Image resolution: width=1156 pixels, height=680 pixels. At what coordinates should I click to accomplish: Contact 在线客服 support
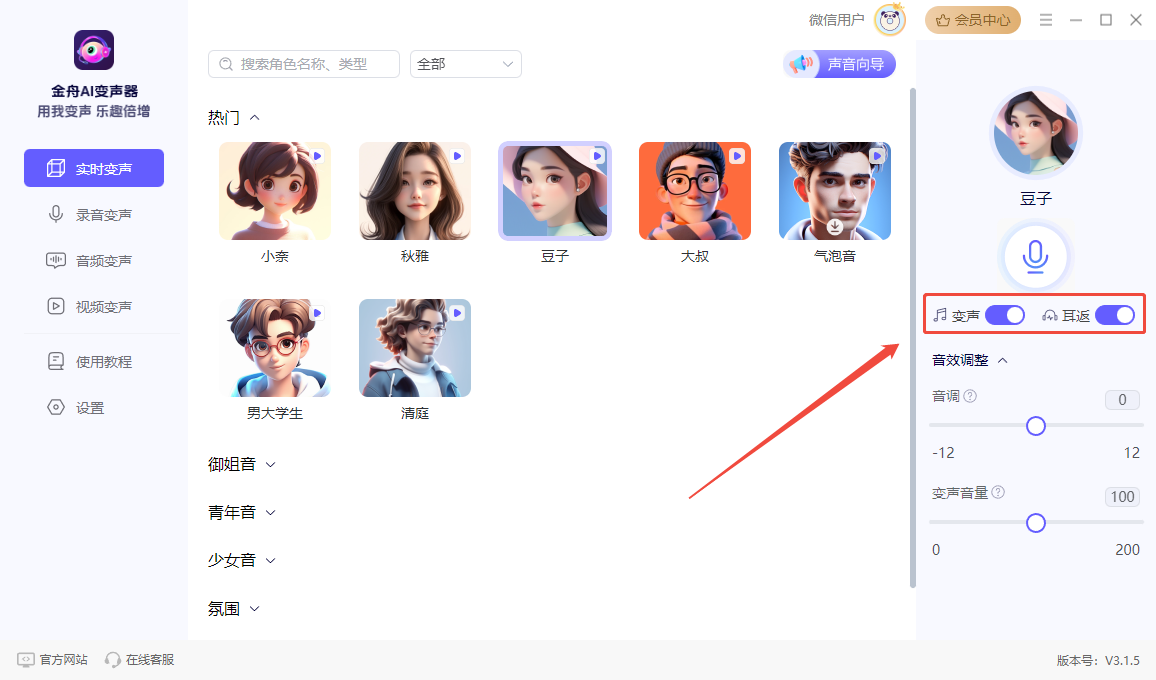[139, 659]
